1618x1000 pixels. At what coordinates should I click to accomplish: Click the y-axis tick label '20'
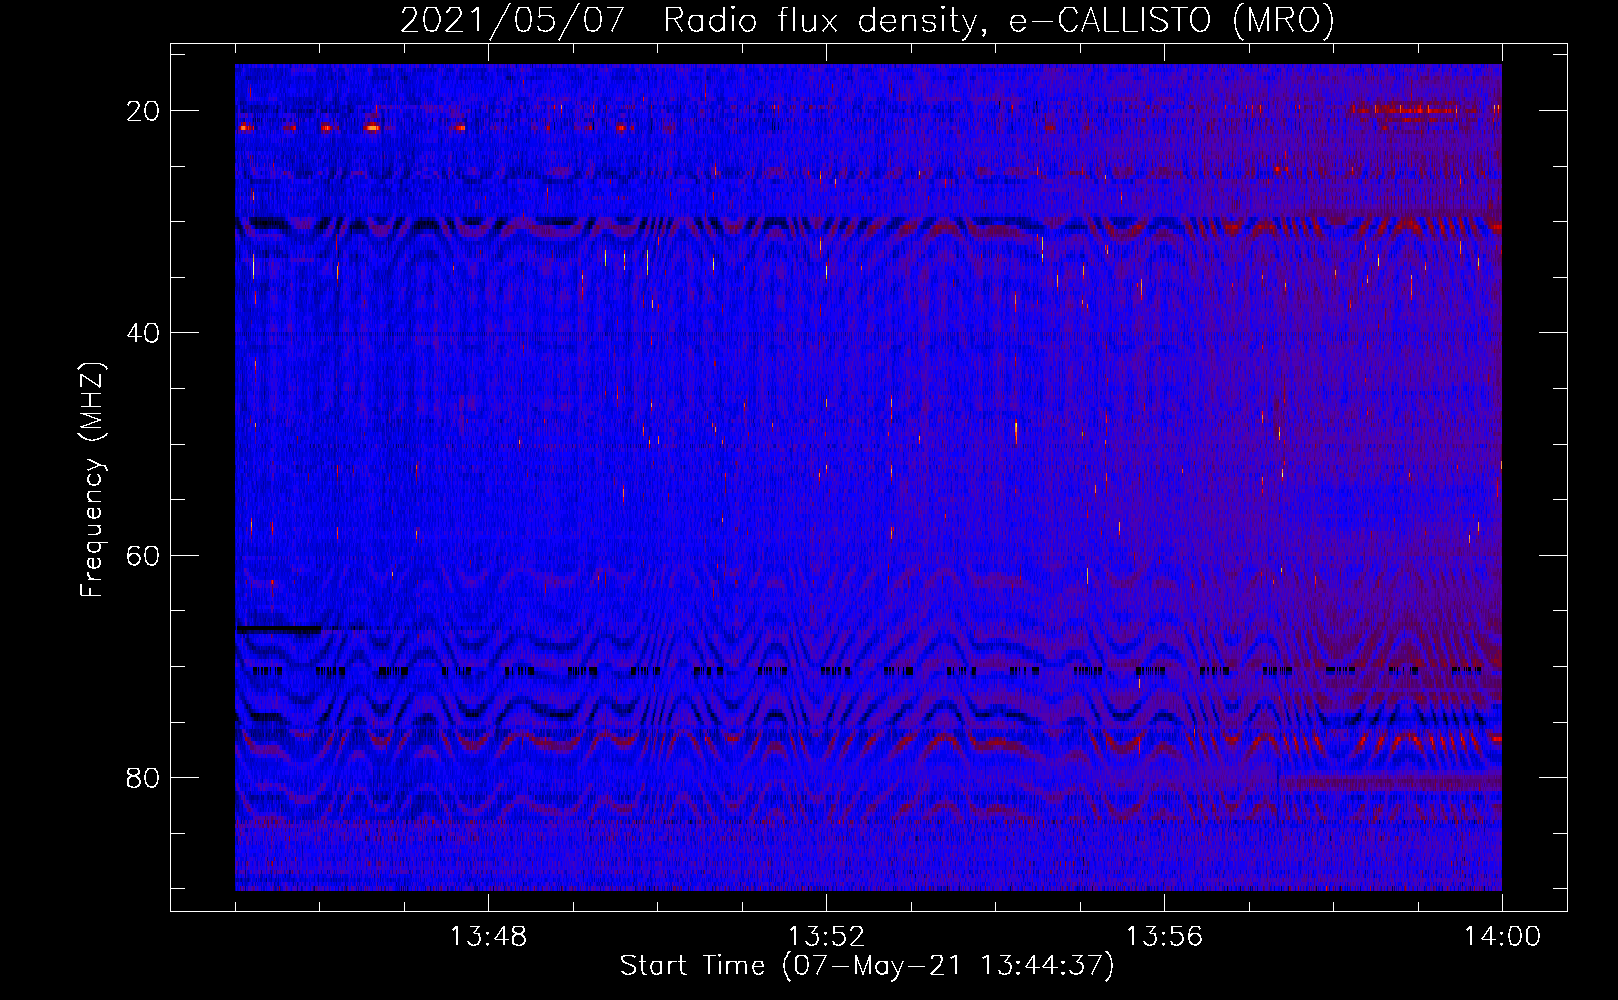tap(143, 111)
